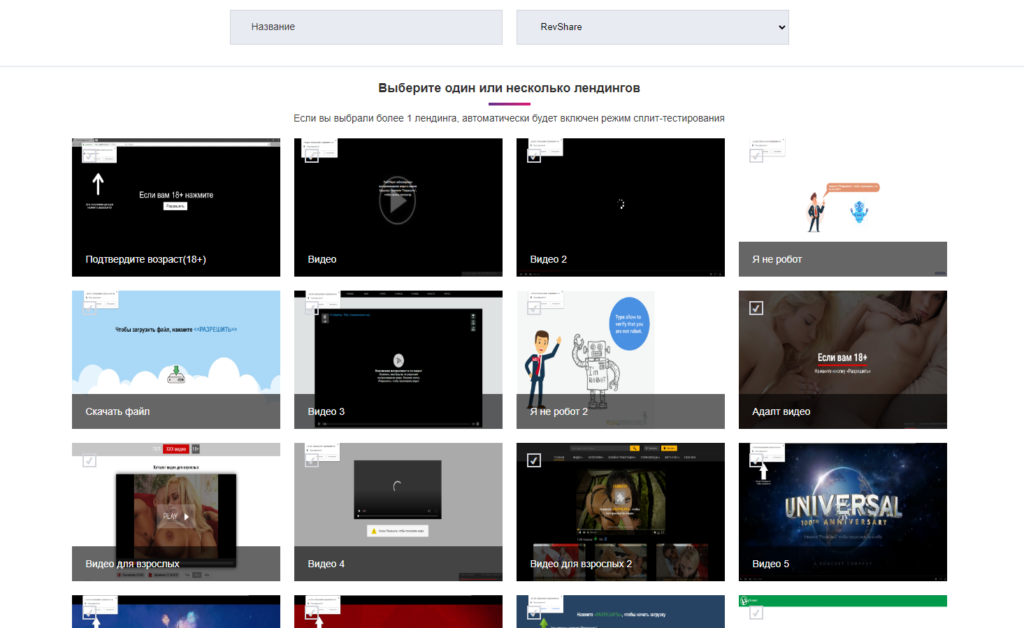Toggle the checkbox on the Видео для взрослых landing

[x=89, y=461]
